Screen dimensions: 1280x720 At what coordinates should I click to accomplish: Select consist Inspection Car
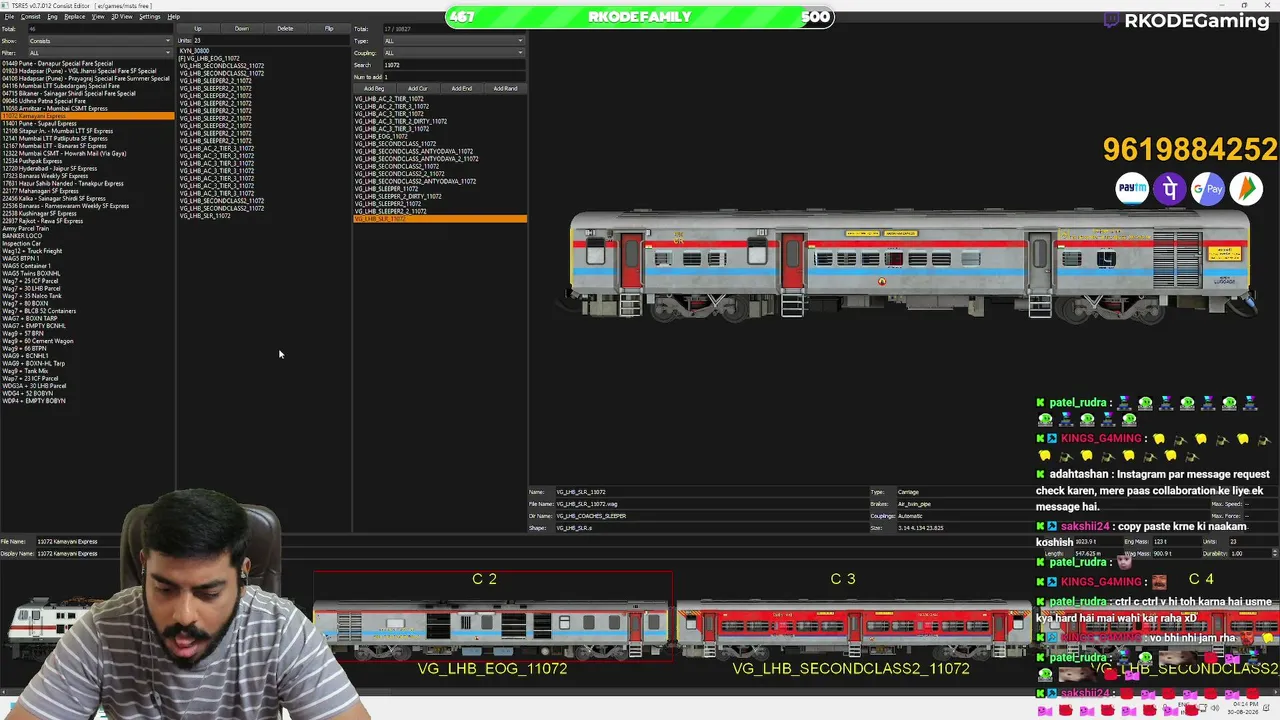point(21,244)
